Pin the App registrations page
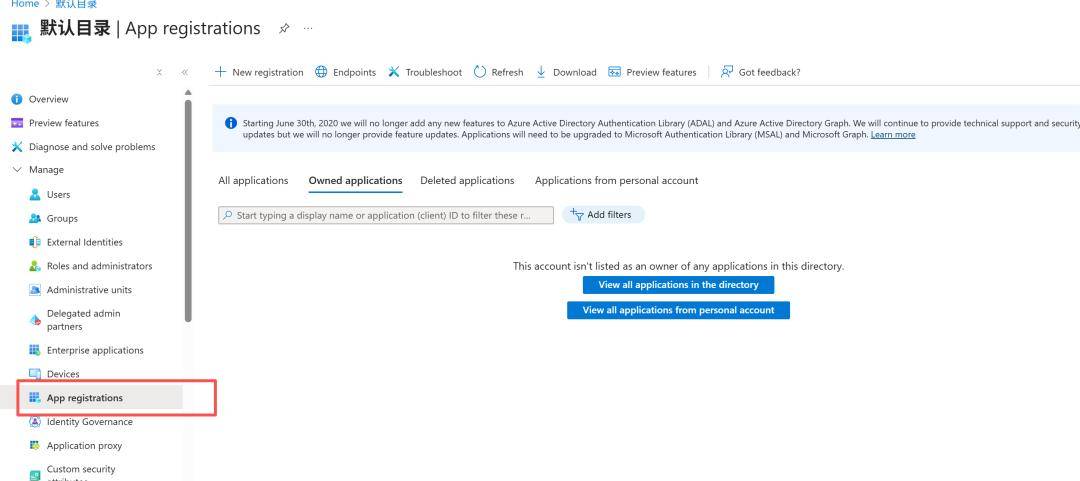The image size is (1080, 481). click(284, 28)
